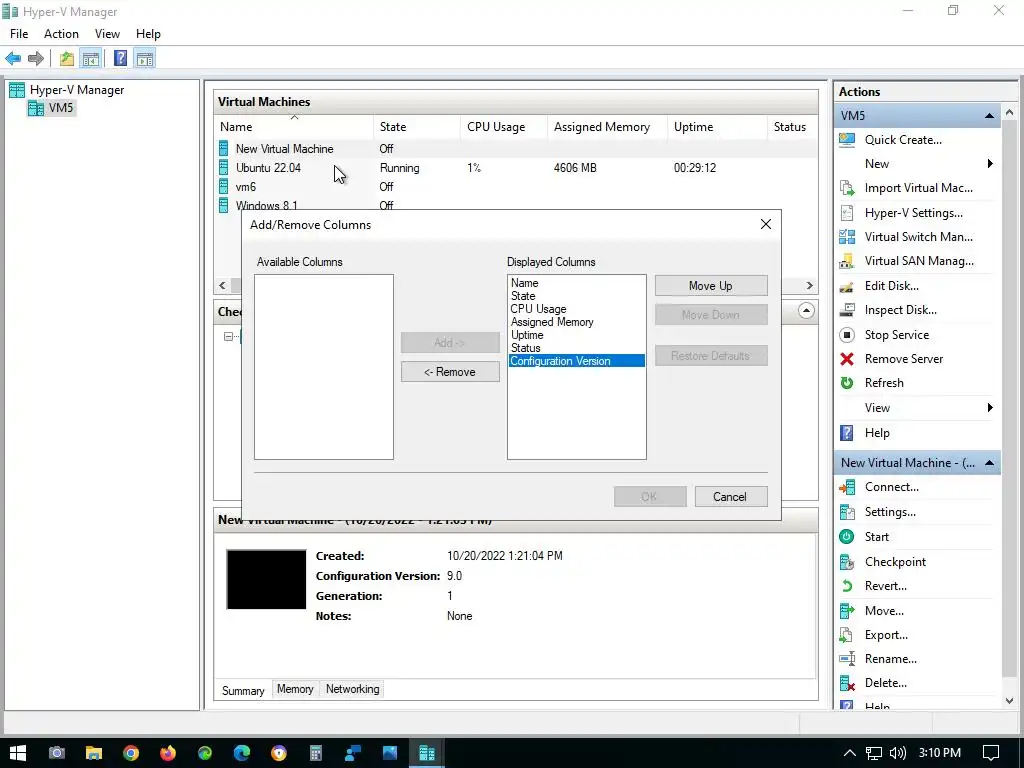Screen dimensions: 1024x768
Task: Expand the New submenu arrow in Actions
Action: tap(990, 164)
